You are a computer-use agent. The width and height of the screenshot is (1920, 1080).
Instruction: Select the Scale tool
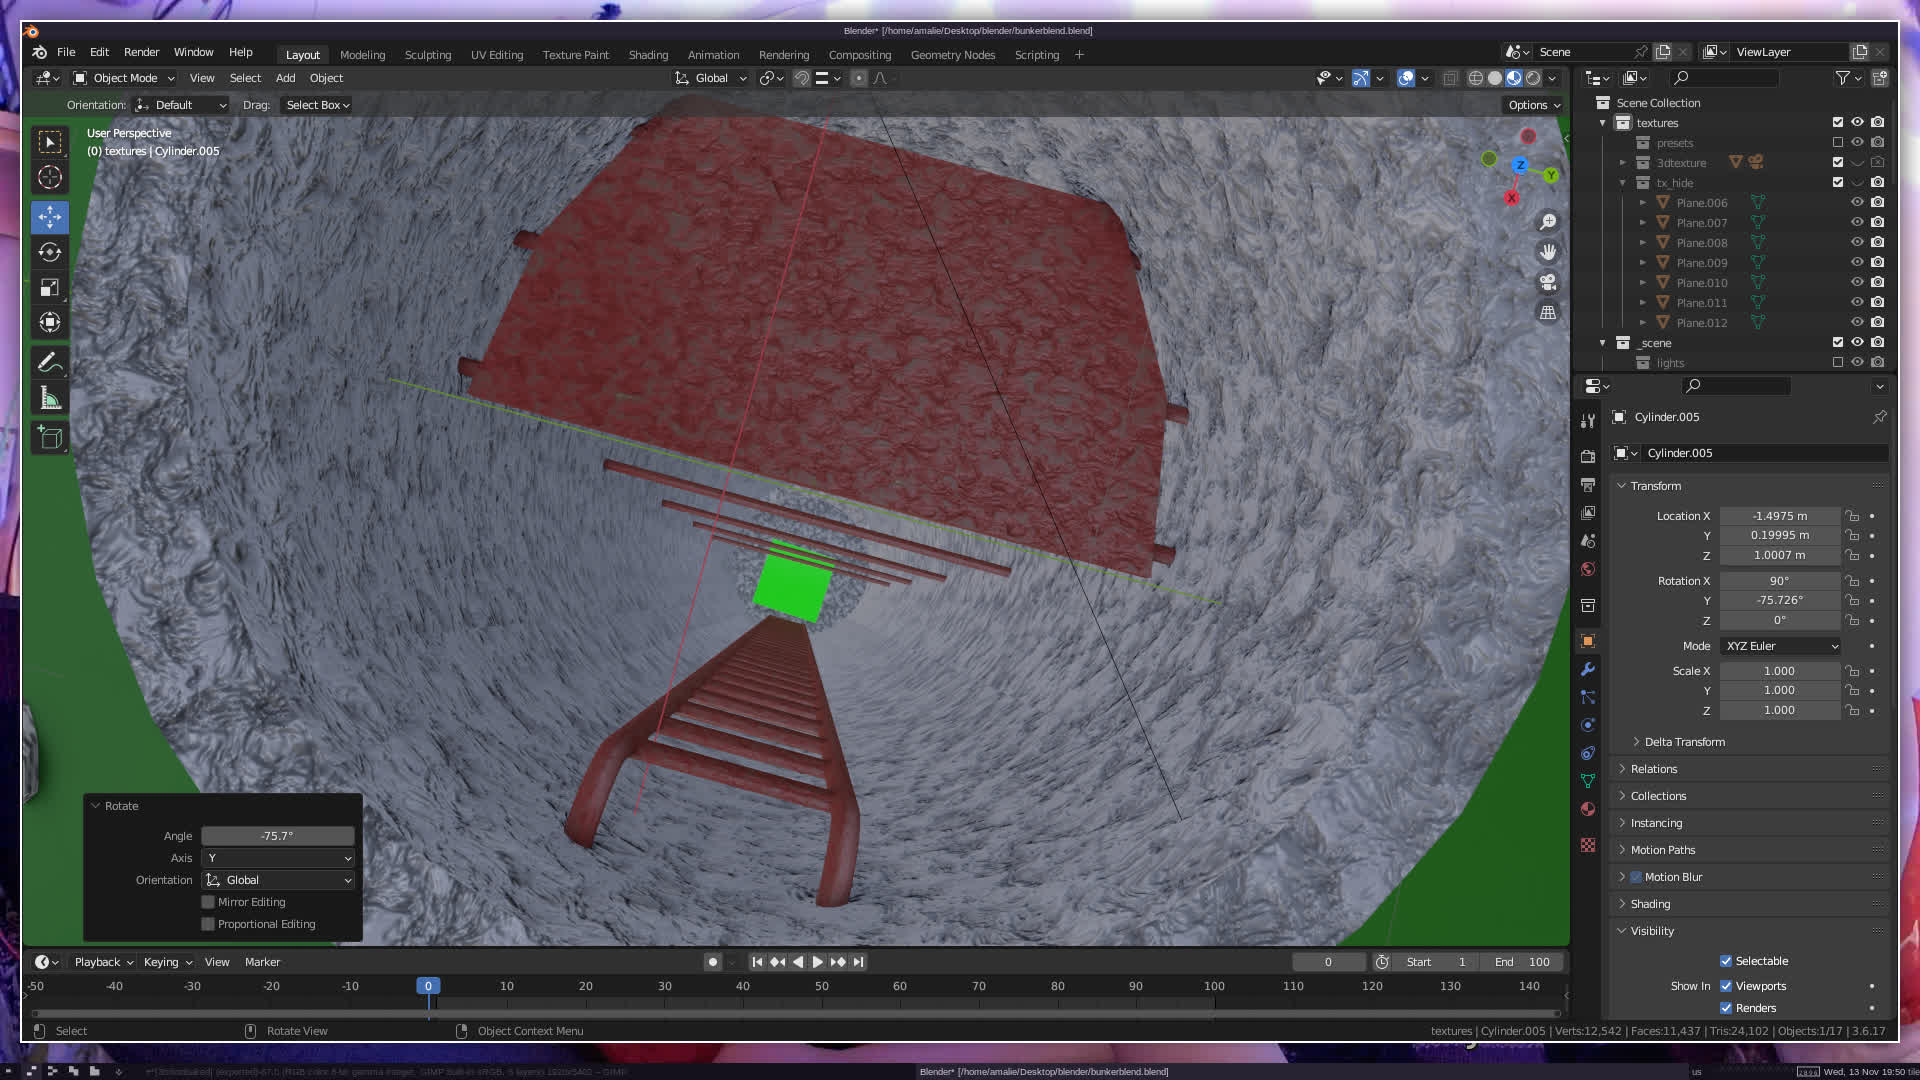[x=49, y=288]
